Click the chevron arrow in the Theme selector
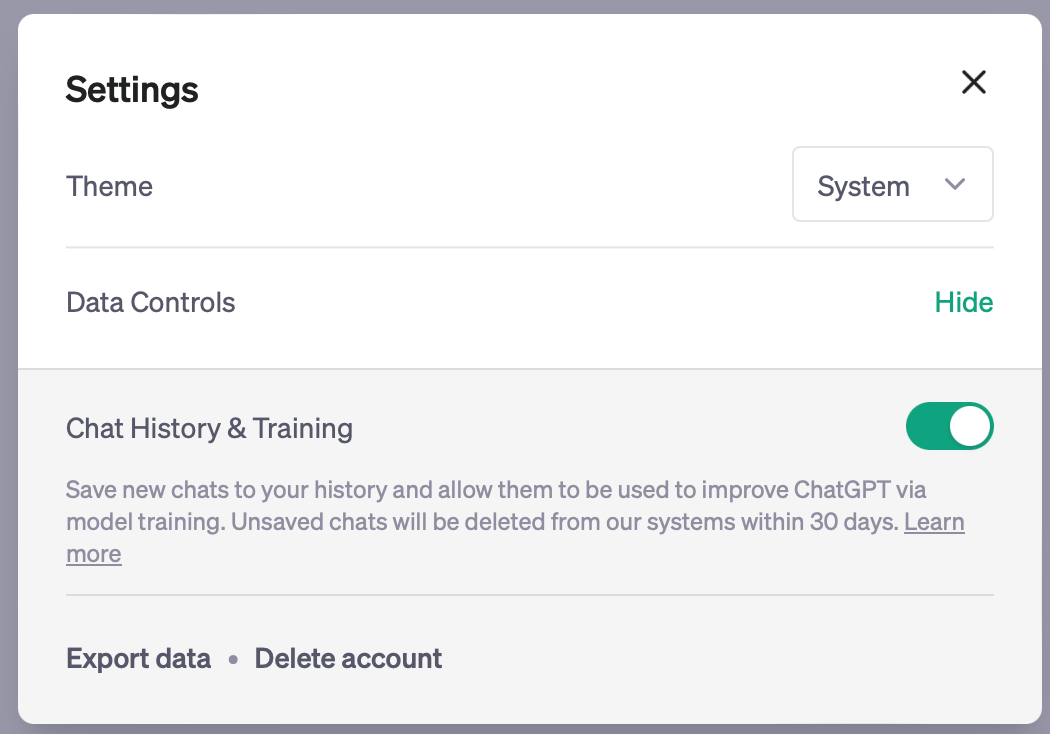The image size is (1050, 734). tap(954, 184)
